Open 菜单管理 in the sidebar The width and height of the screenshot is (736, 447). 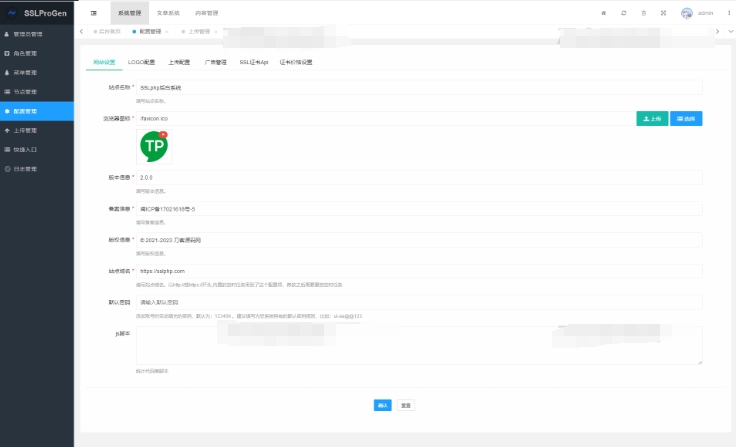[x=37, y=73]
